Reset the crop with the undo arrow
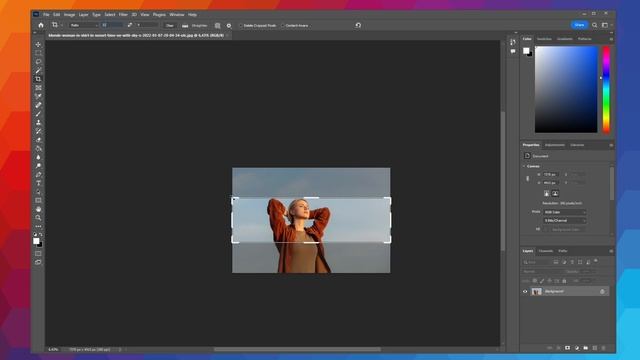This screenshot has width=640, height=360. pos(358,25)
